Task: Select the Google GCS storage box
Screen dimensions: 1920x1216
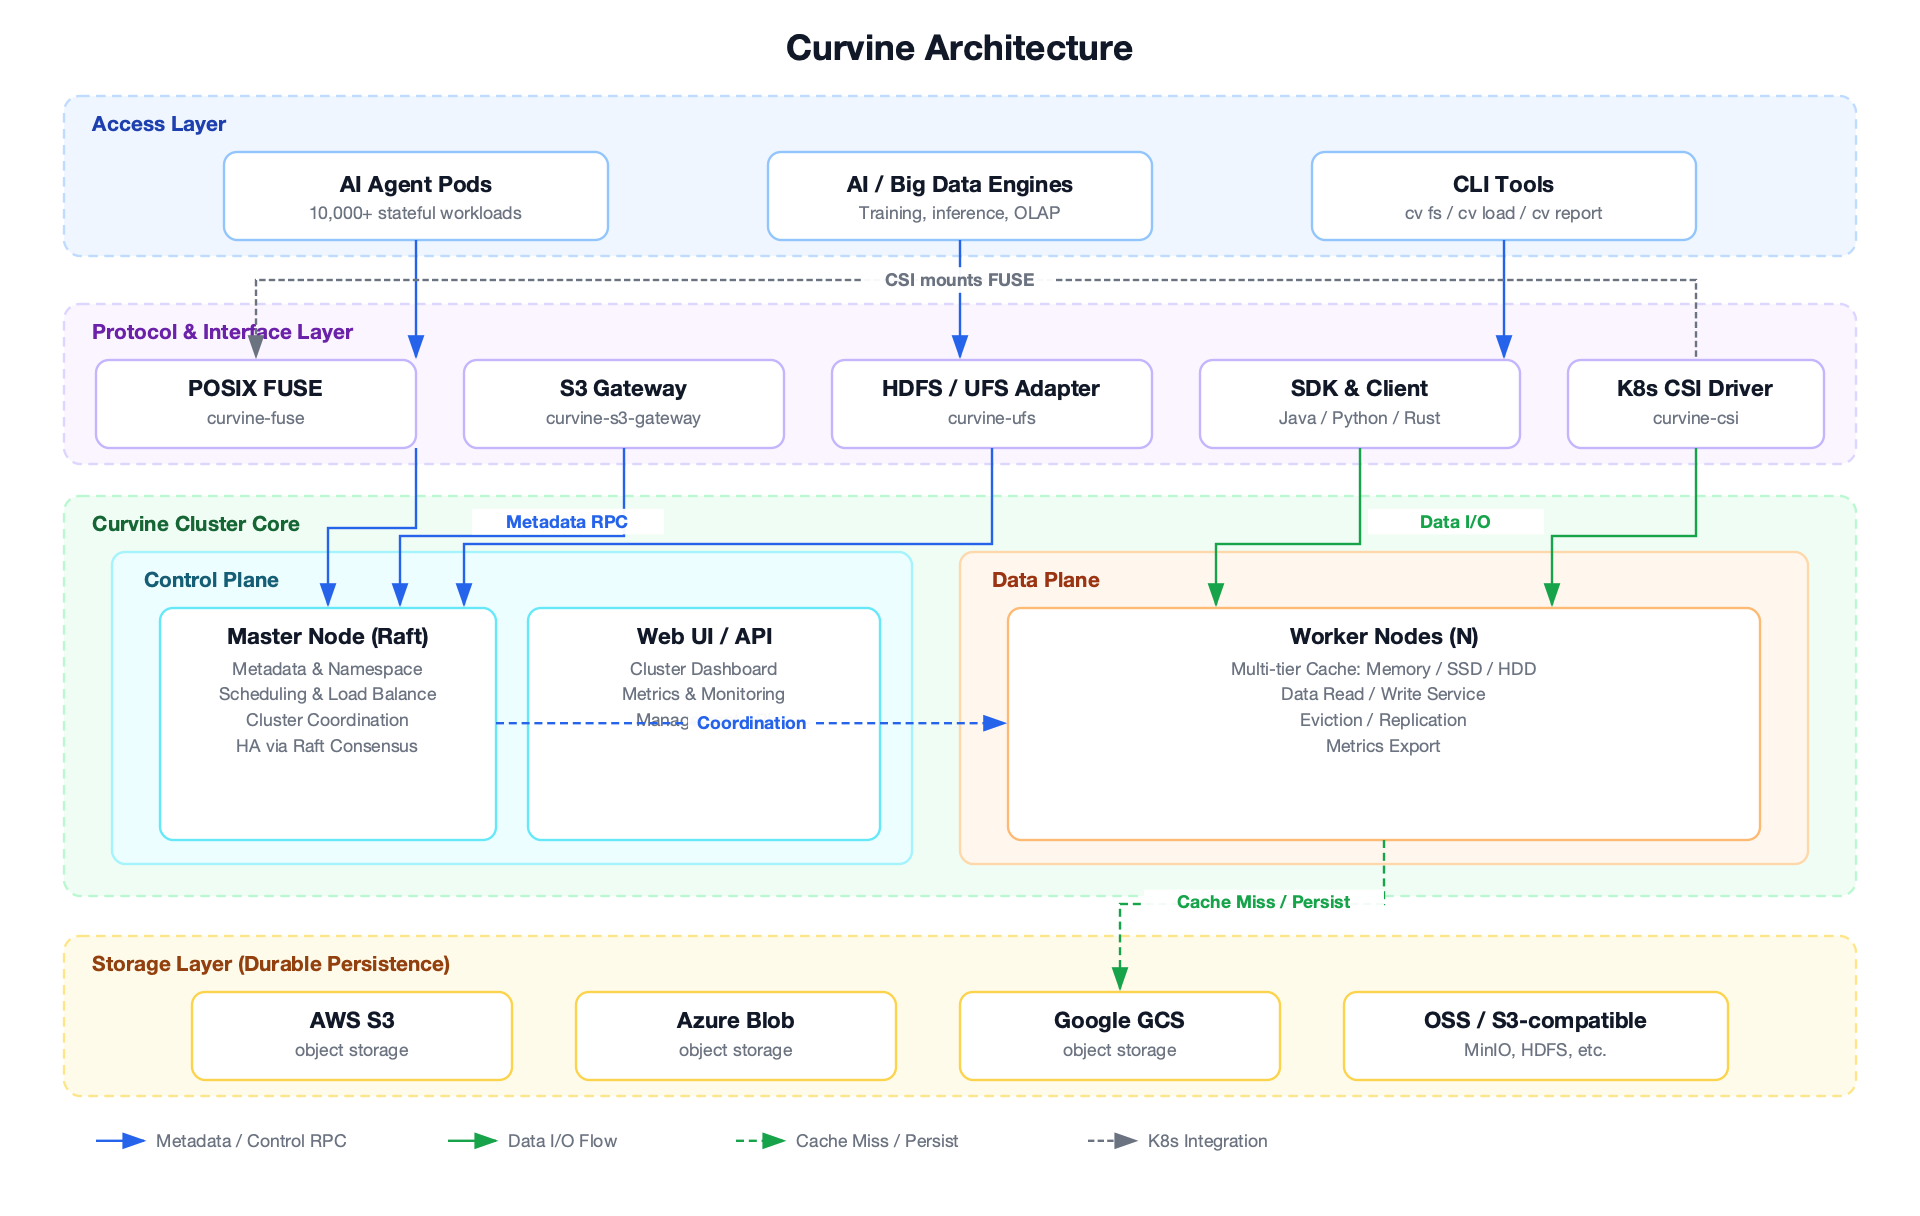Action: 1120,1036
